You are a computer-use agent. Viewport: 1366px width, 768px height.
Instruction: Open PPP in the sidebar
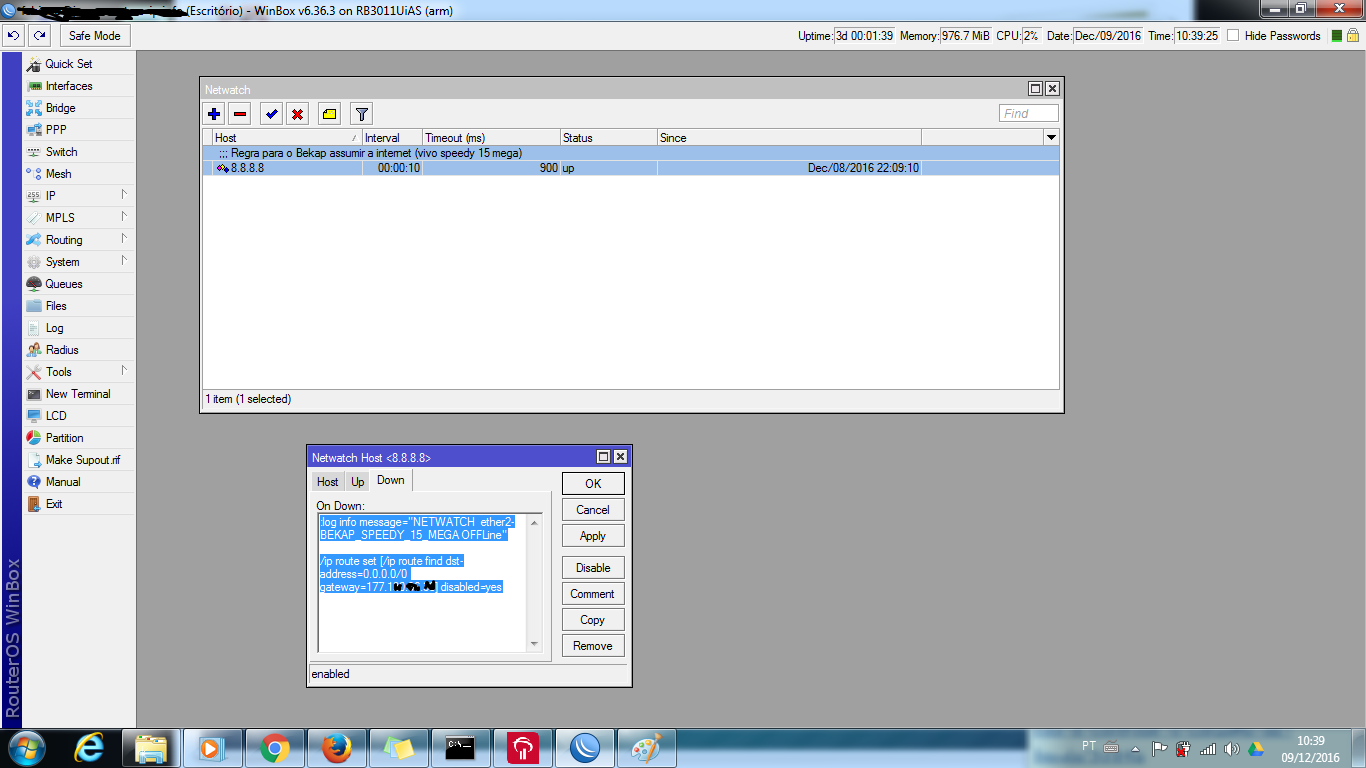pyautogui.click(x=78, y=130)
